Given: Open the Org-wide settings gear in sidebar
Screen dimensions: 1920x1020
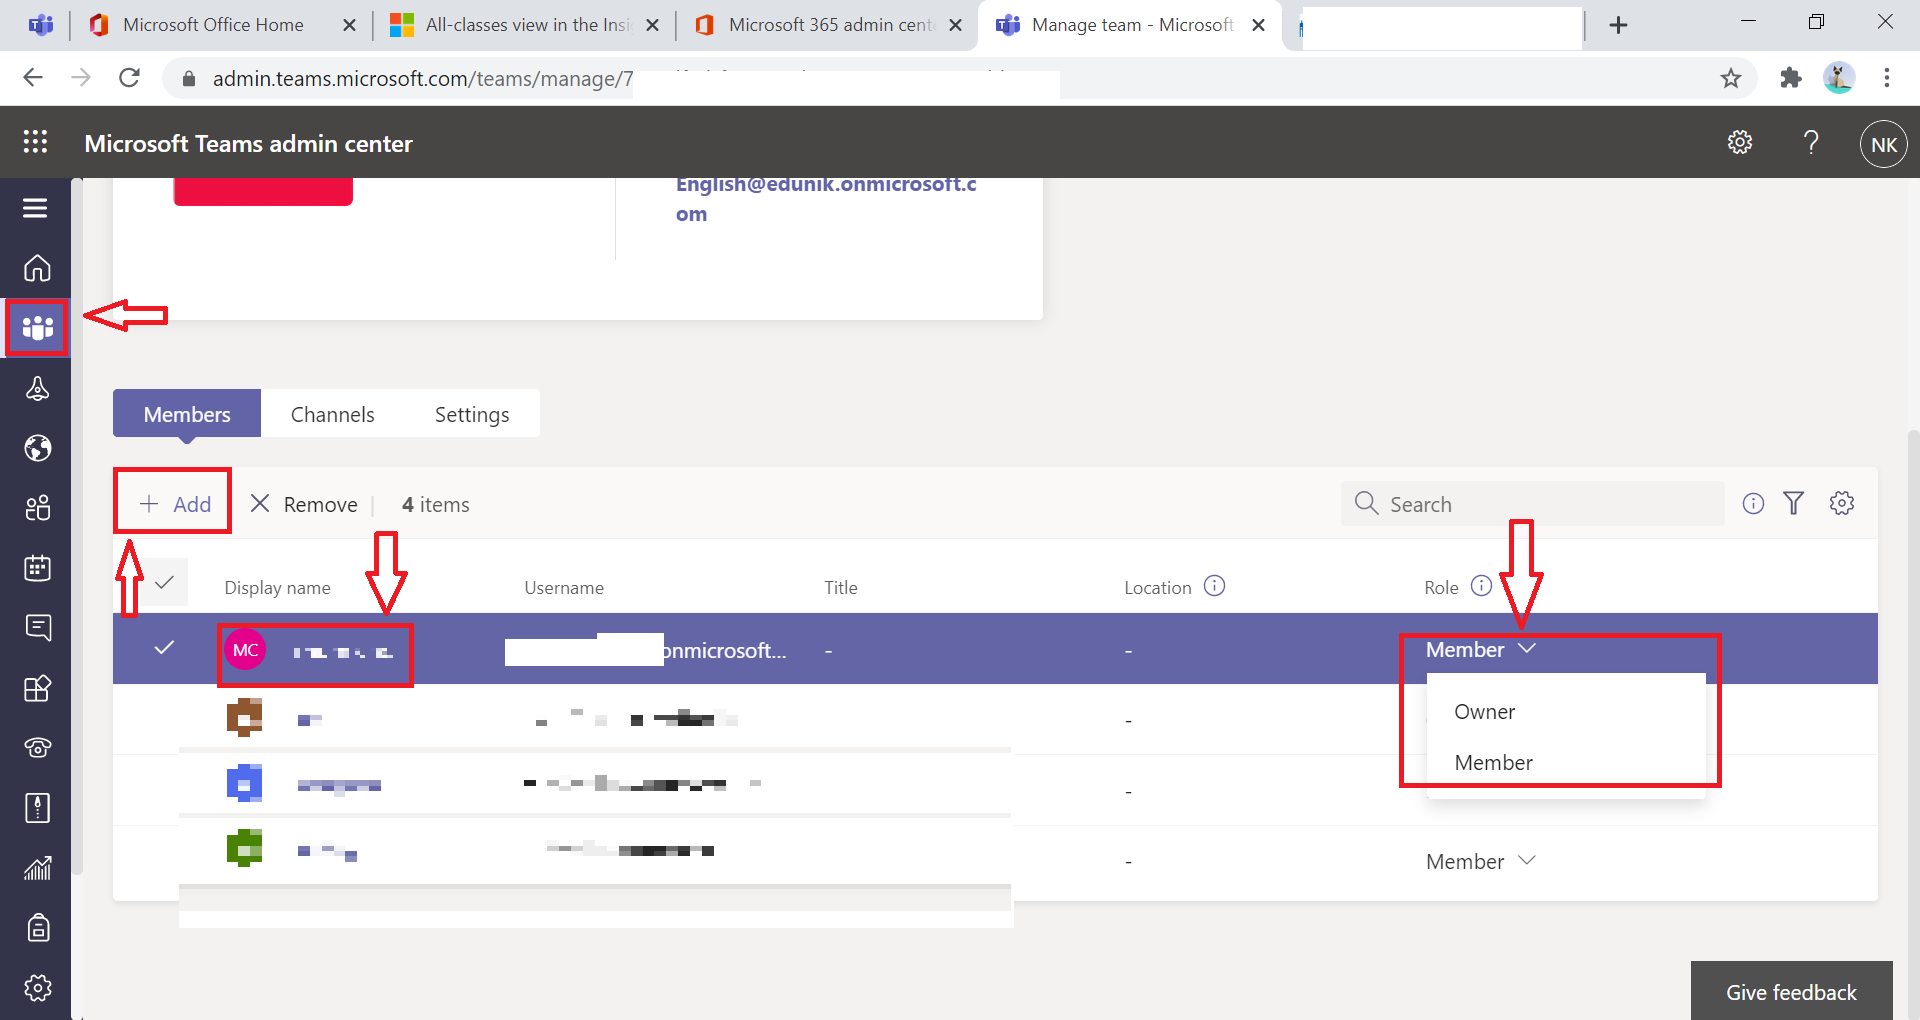Looking at the screenshot, I should click(37, 988).
